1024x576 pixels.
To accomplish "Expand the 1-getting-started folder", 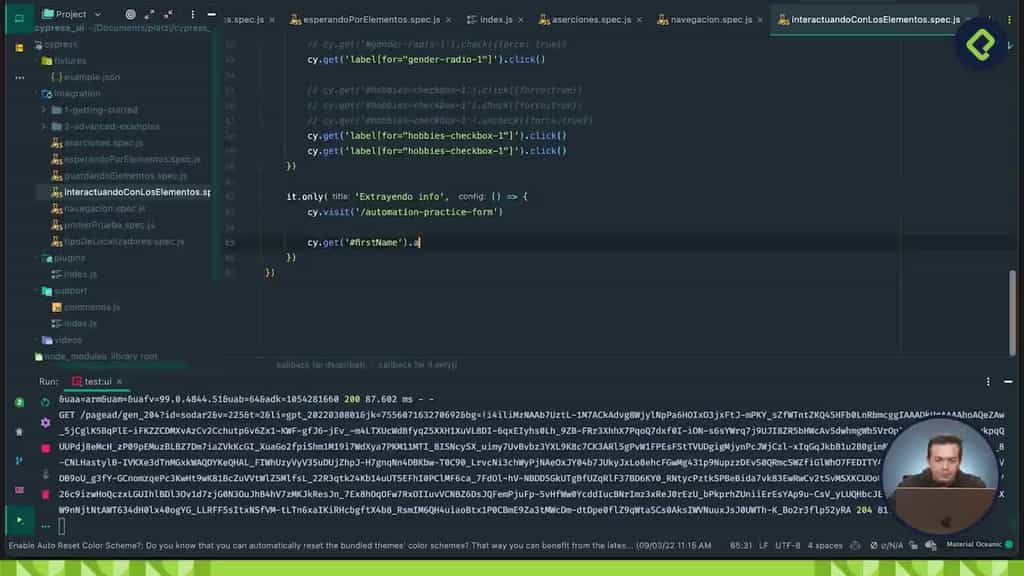I will coord(44,110).
